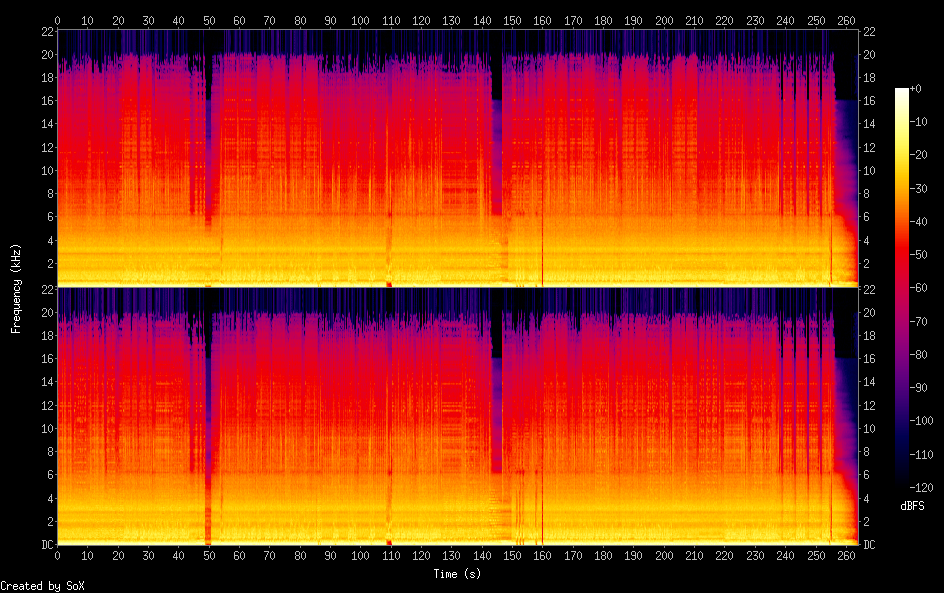Click the "-80" label on the color scale
Viewport: 944px width, 593px height.
tap(919, 355)
